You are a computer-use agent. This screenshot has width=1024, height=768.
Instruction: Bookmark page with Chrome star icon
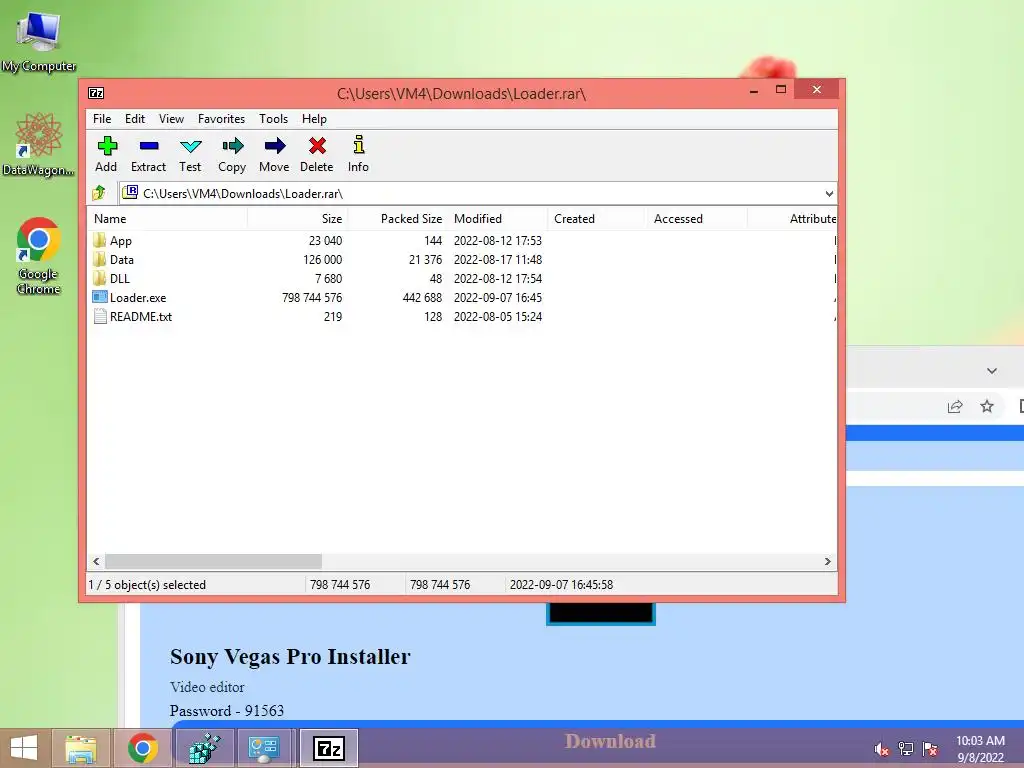tap(987, 406)
